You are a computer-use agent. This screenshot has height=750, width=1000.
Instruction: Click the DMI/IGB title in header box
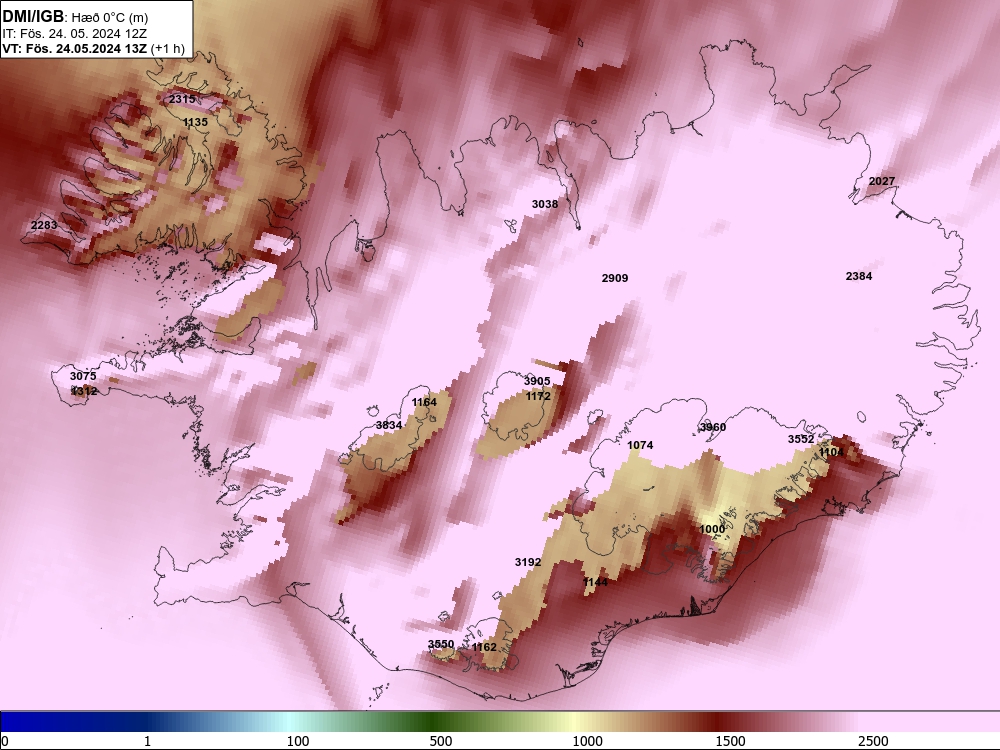click(34, 16)
